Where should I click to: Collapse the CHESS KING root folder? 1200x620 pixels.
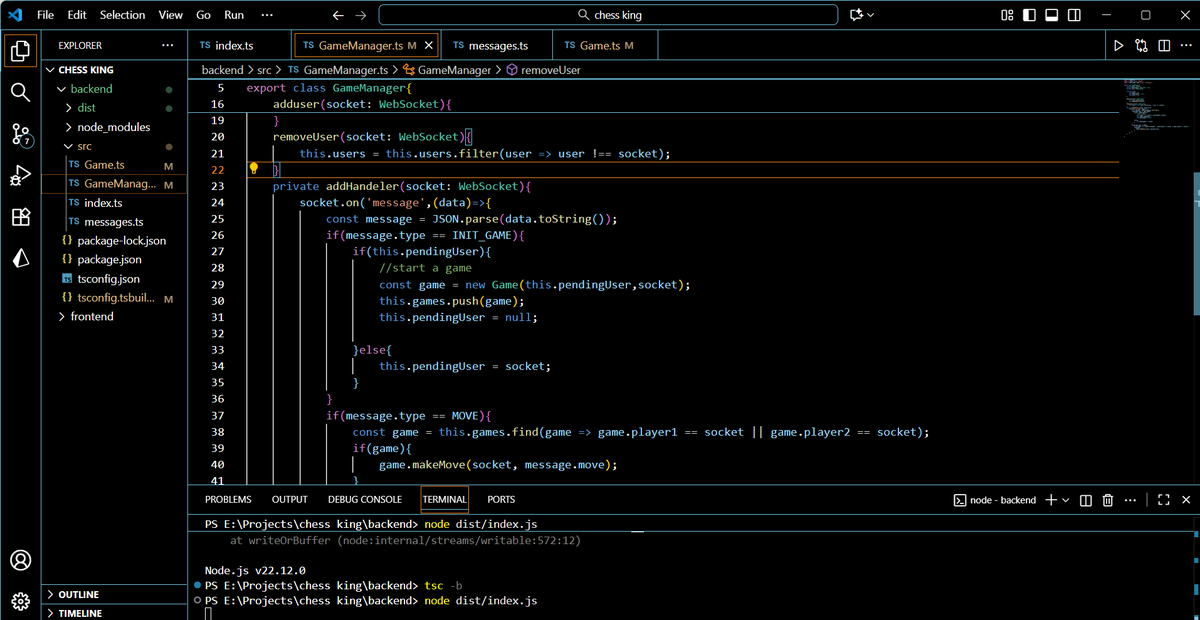coord(51,70)
